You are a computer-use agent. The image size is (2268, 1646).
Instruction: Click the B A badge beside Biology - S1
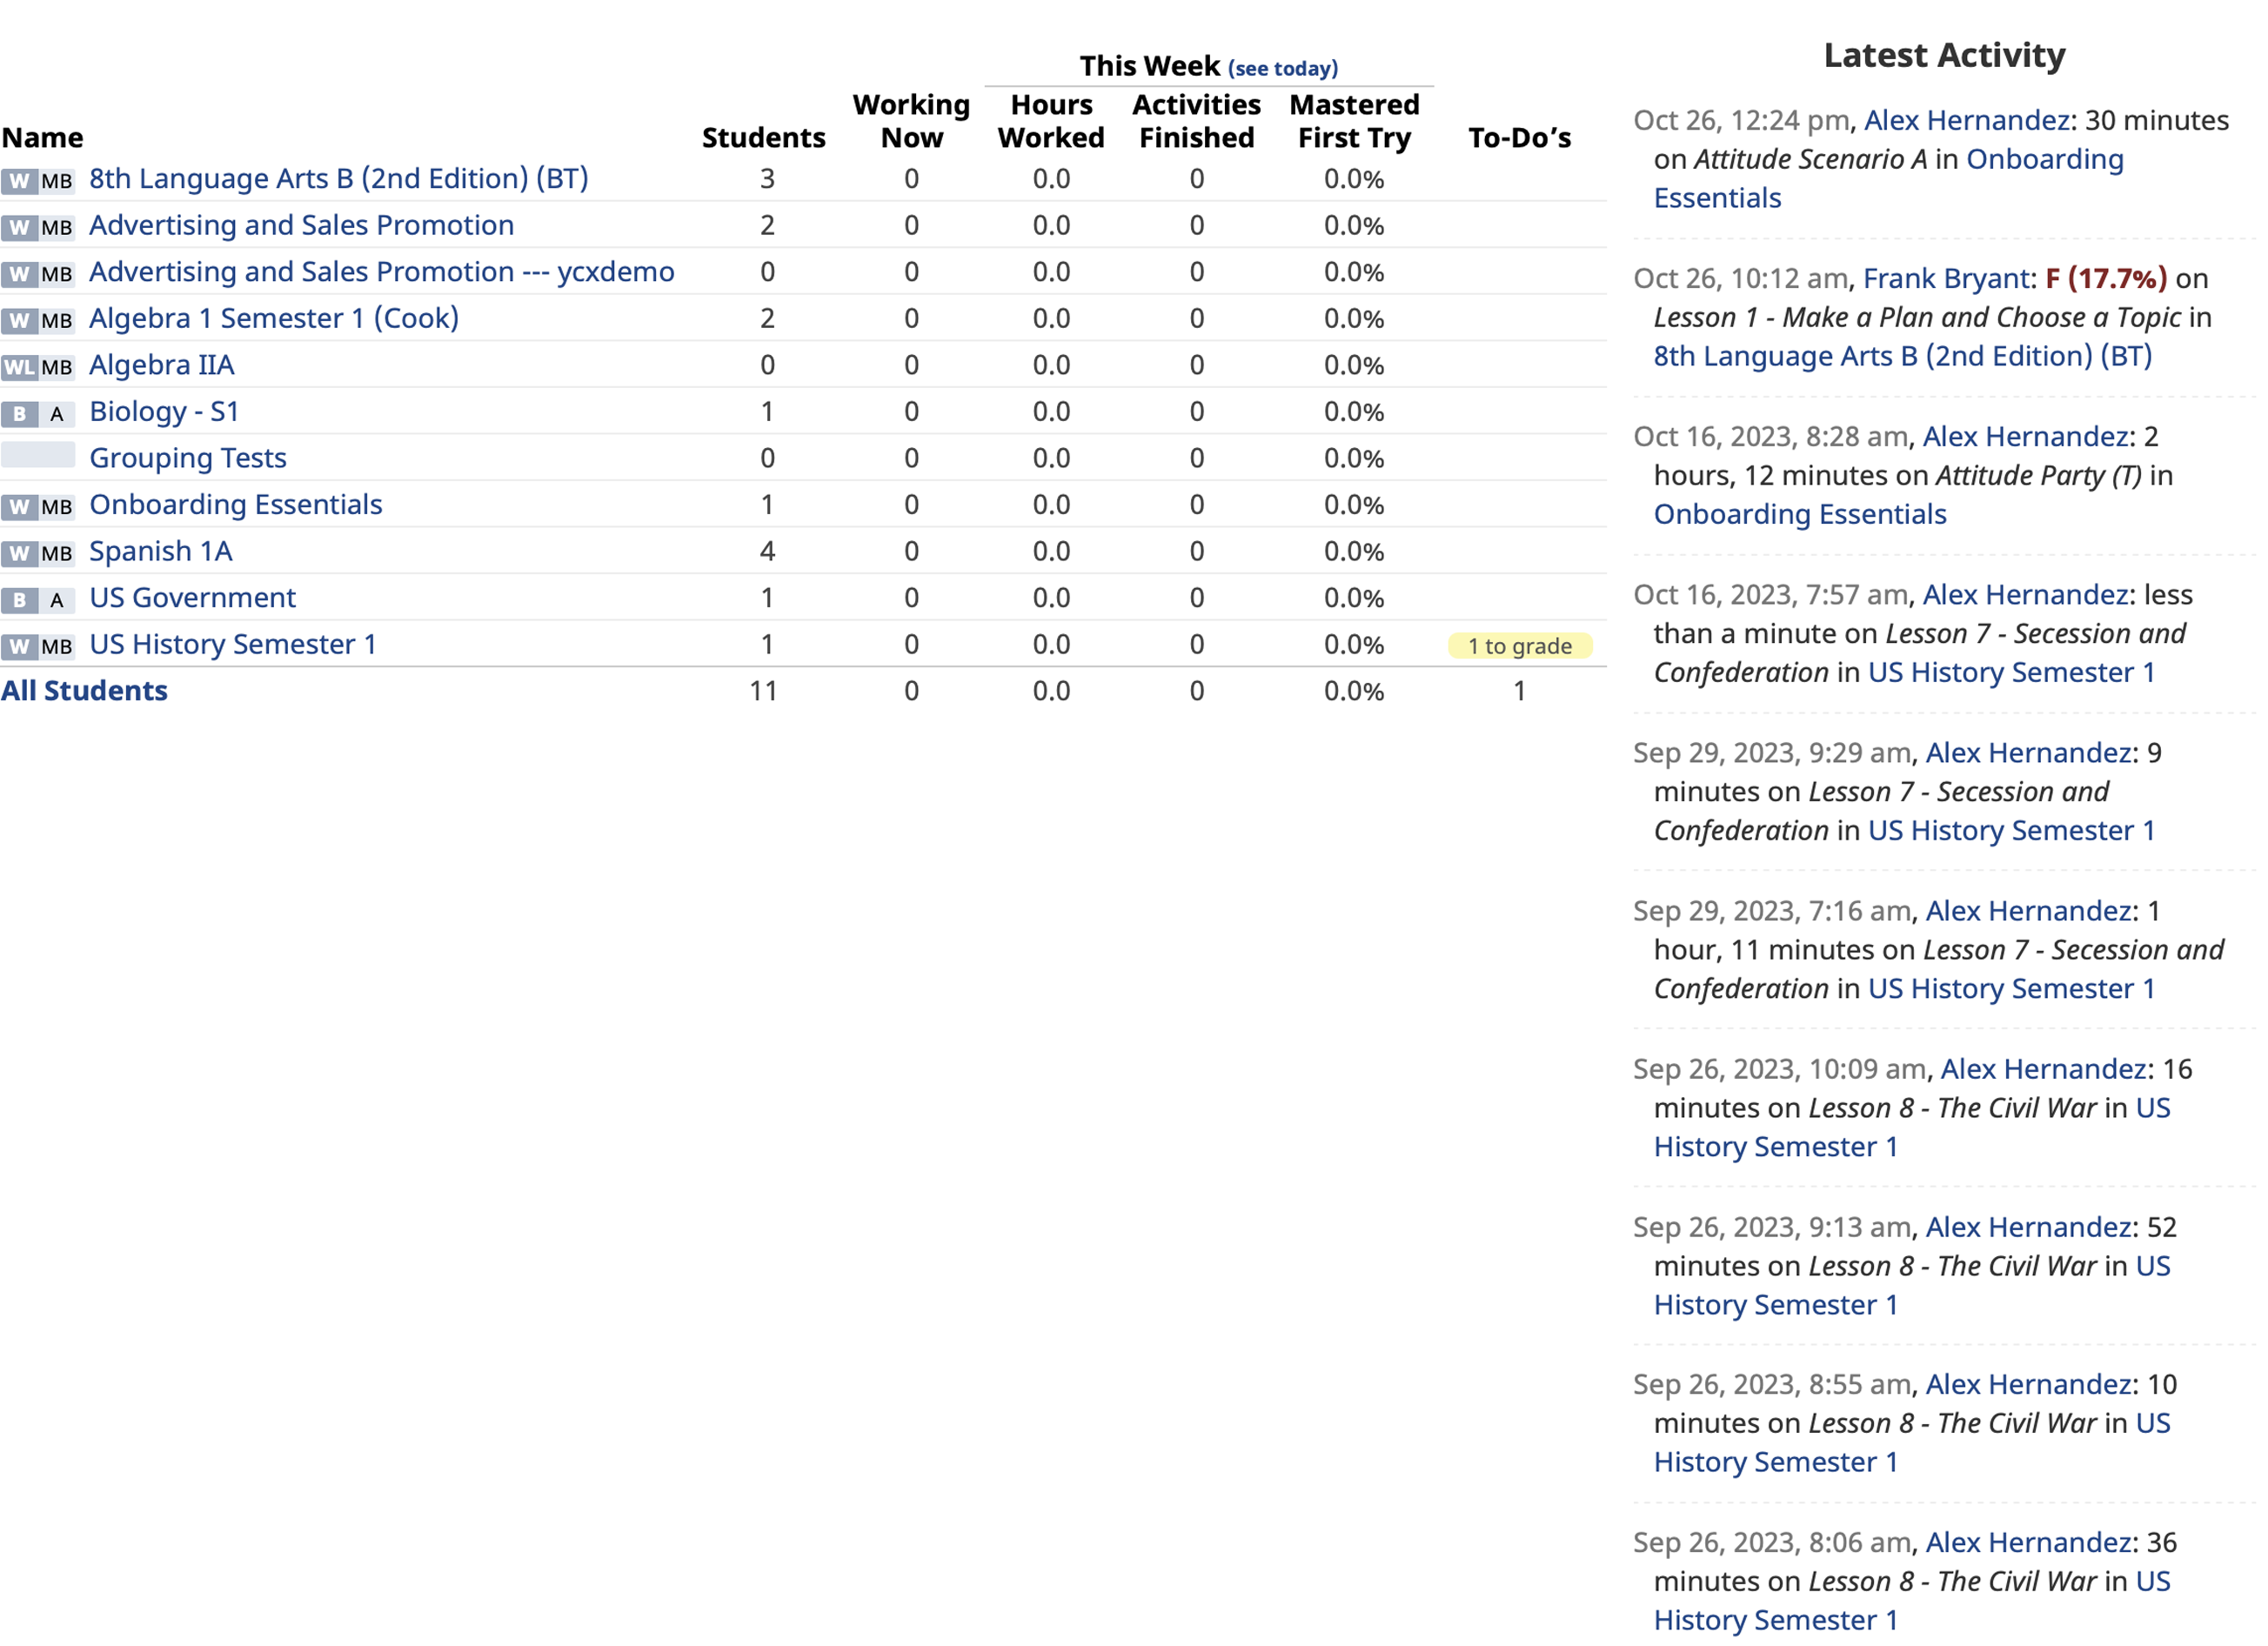pos(38,414)
